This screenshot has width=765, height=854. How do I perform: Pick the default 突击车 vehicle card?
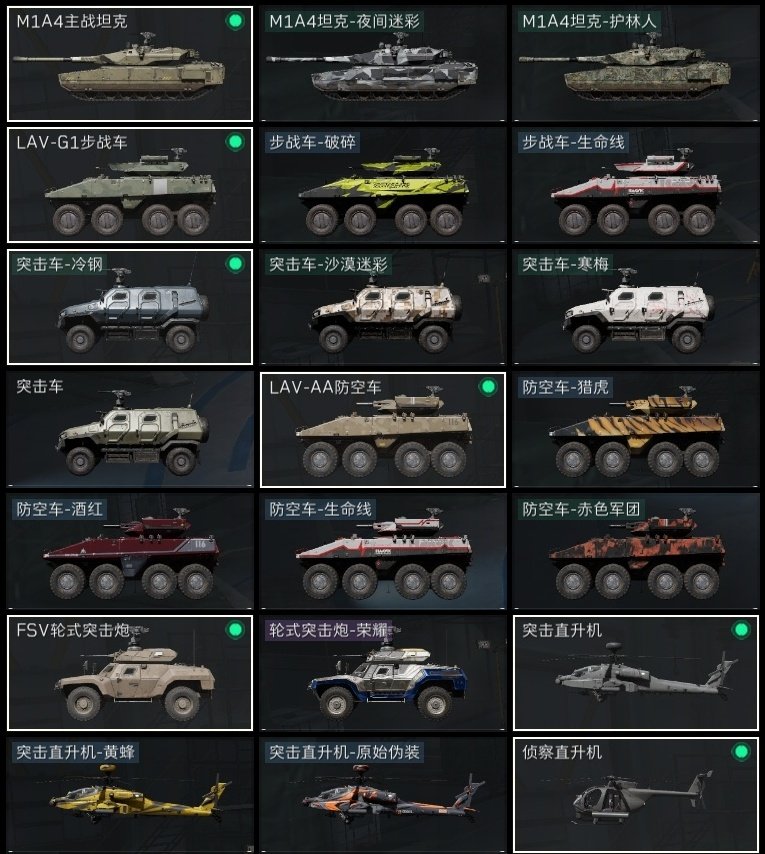point(130,430)
